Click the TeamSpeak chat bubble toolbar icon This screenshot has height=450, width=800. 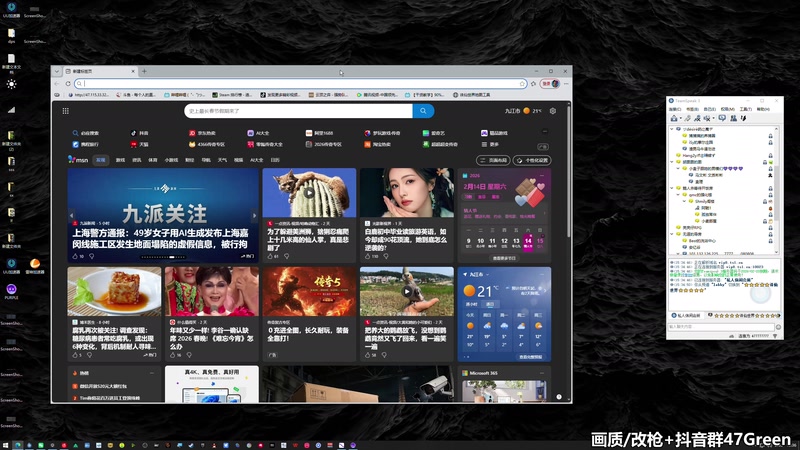722,118
